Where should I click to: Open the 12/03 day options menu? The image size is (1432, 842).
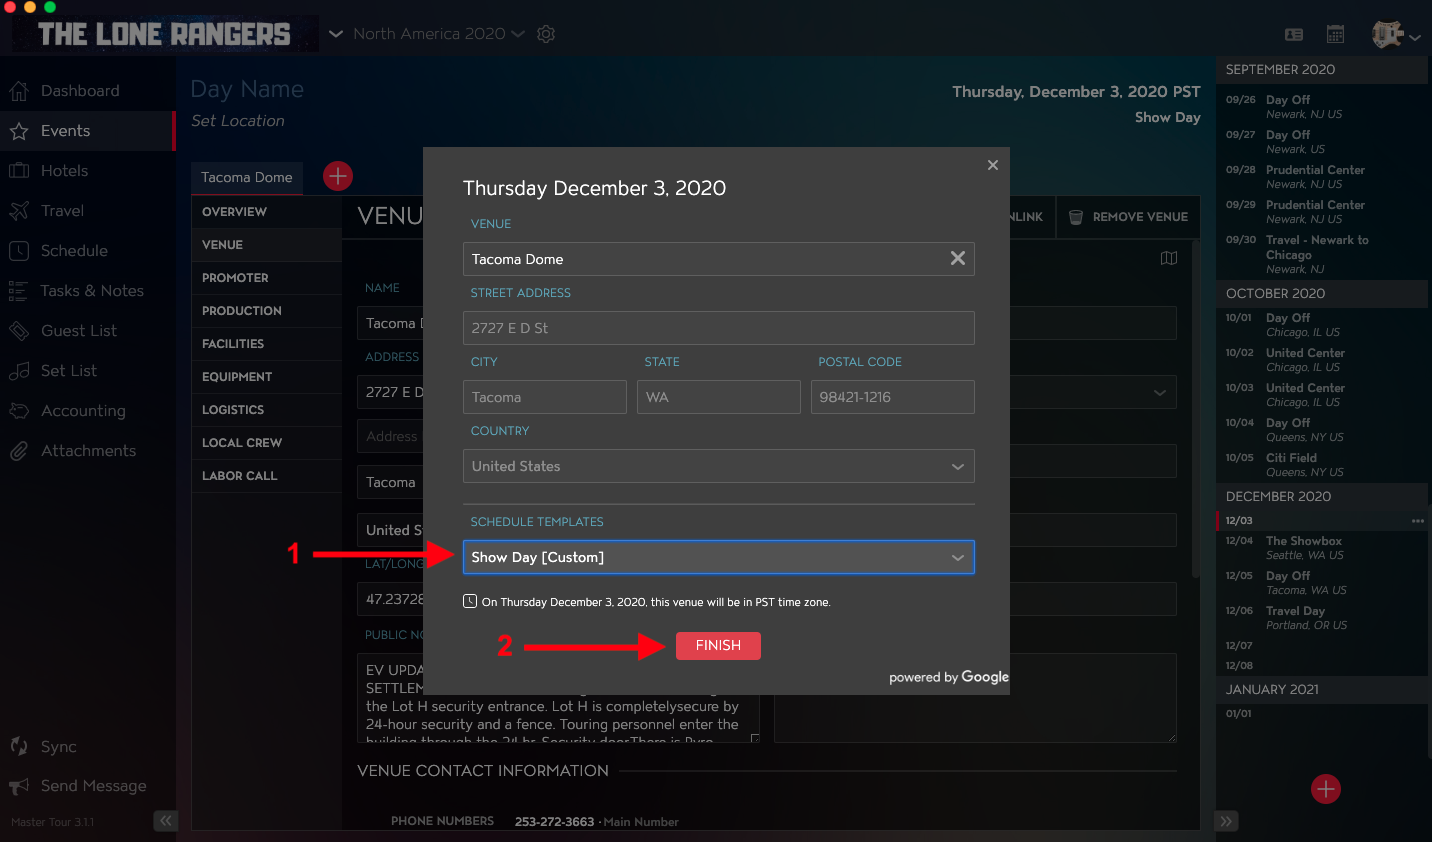1418,521
